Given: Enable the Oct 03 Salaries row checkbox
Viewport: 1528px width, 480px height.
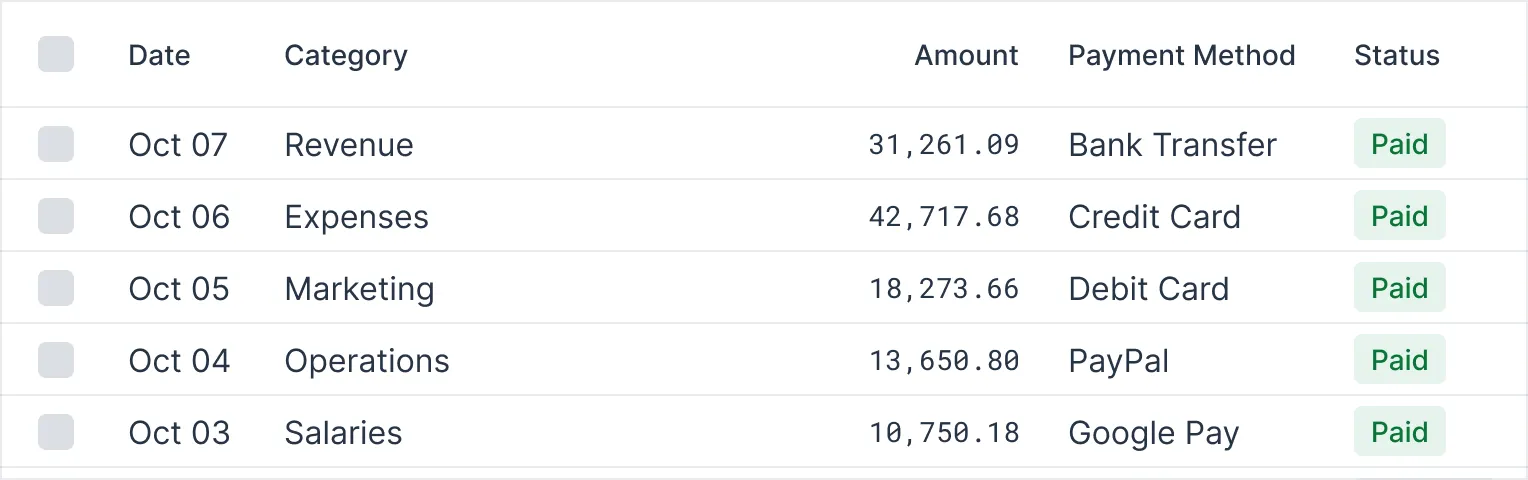Looking at the screenshot, I should [x=56, y=432].
